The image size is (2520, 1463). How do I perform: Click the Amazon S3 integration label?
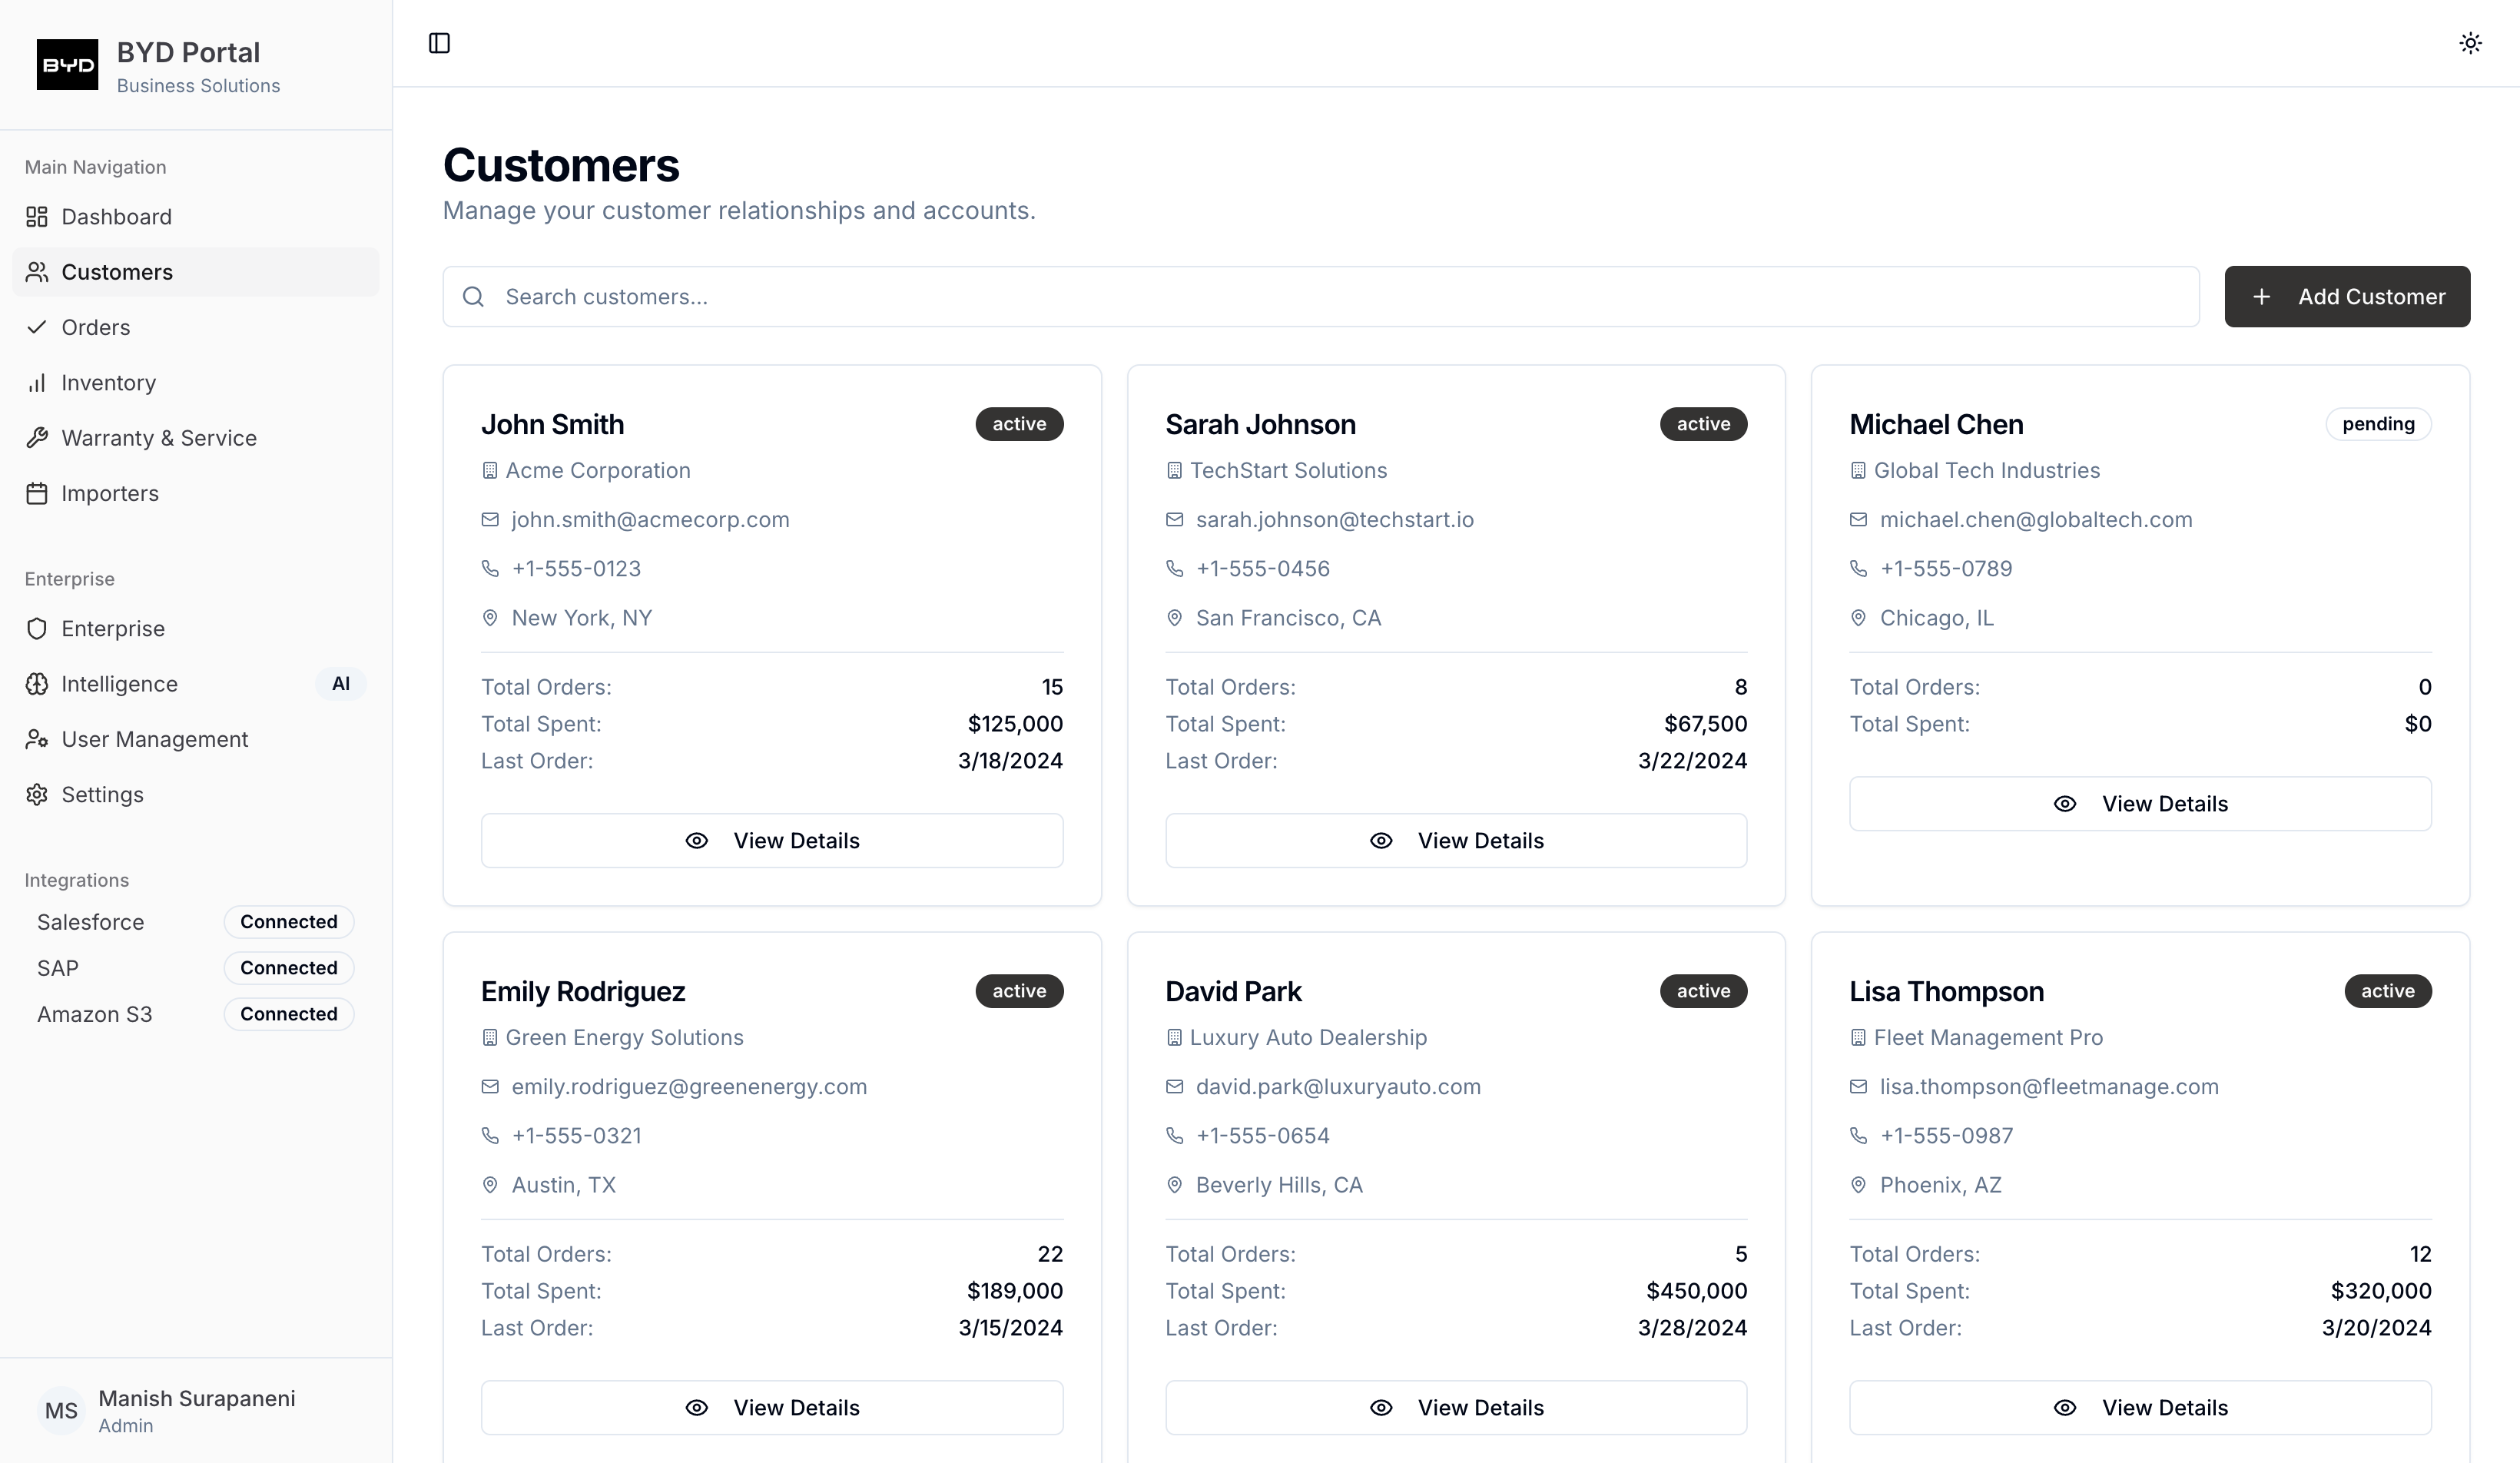(94, 1014)
